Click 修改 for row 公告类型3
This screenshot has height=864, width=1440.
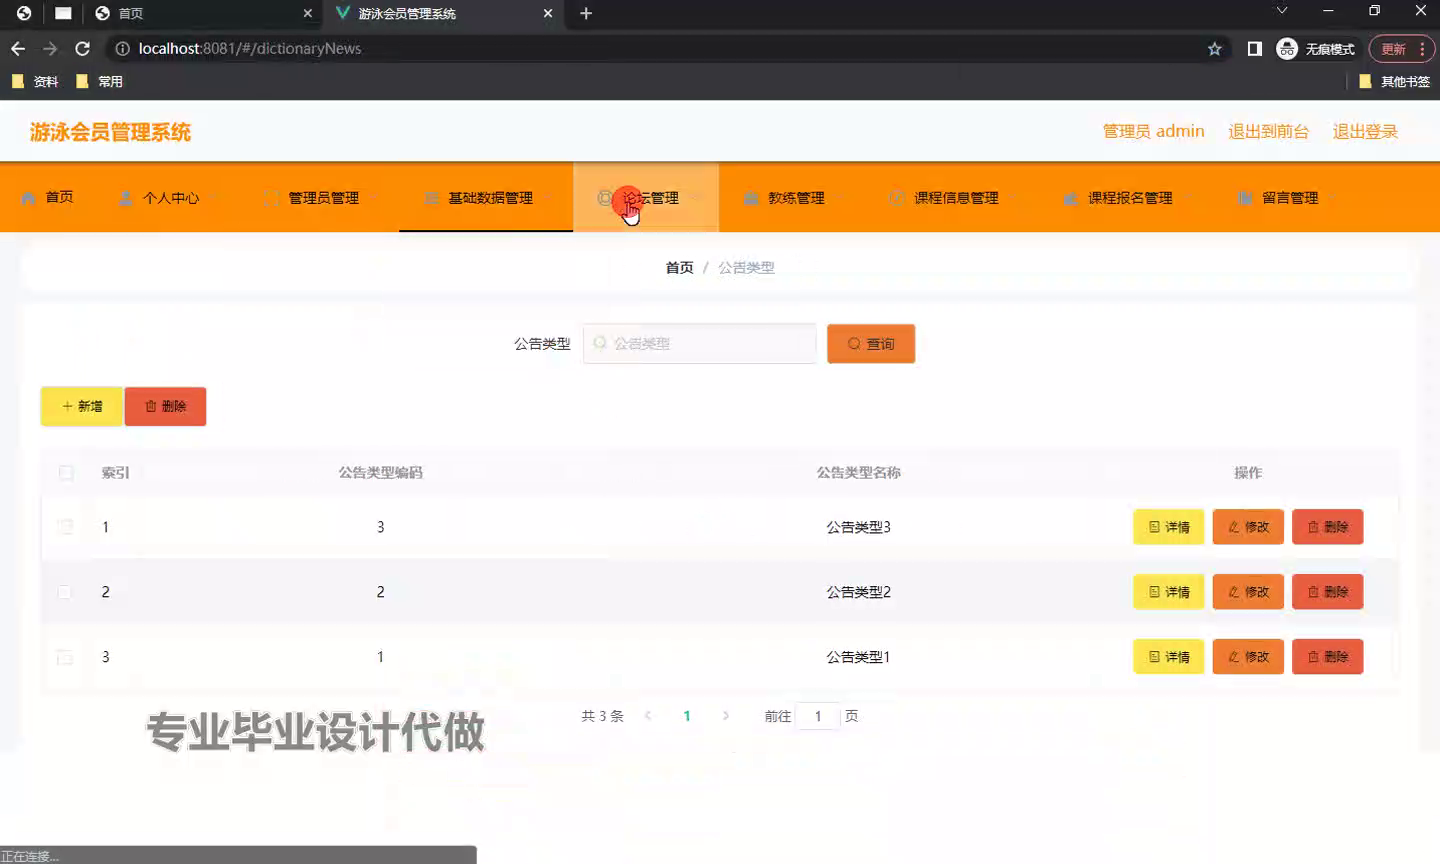[1248, 527]
